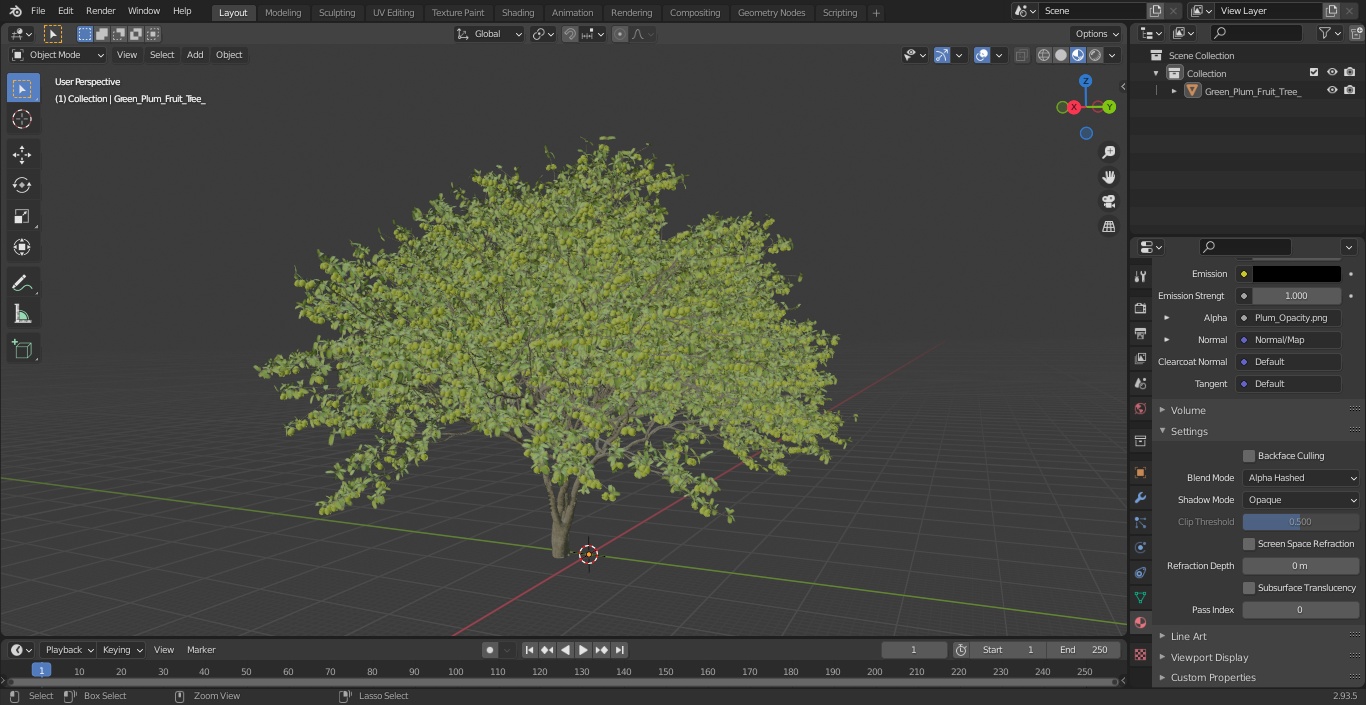Viewport: 1366px width, 705px height.
Task: Jump to the timeline end frame button
Action: [620, 650]
